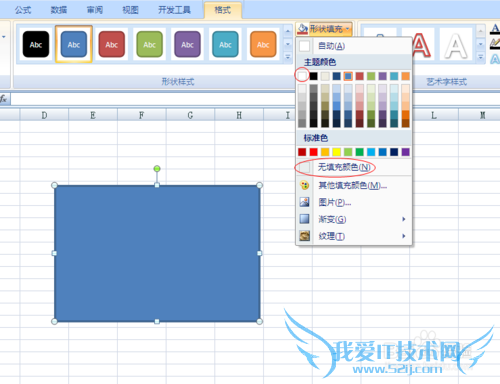Open the text fill A icon
The height and width of the screenshot is (384, 500).
coord(495,29)
